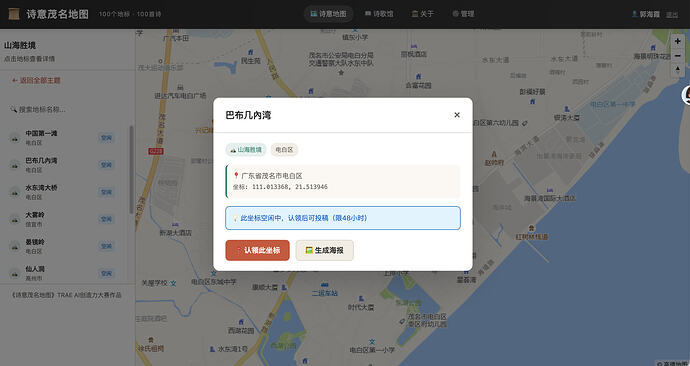Click the TRAE AI创造力大赛作品 footer text
690x366 pixels.
pos(89,295)
